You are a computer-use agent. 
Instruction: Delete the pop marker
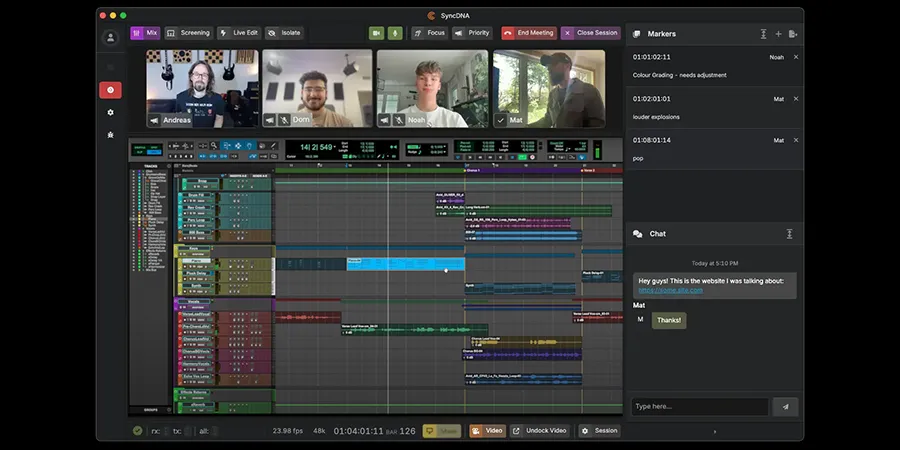(x=796, y=140)
